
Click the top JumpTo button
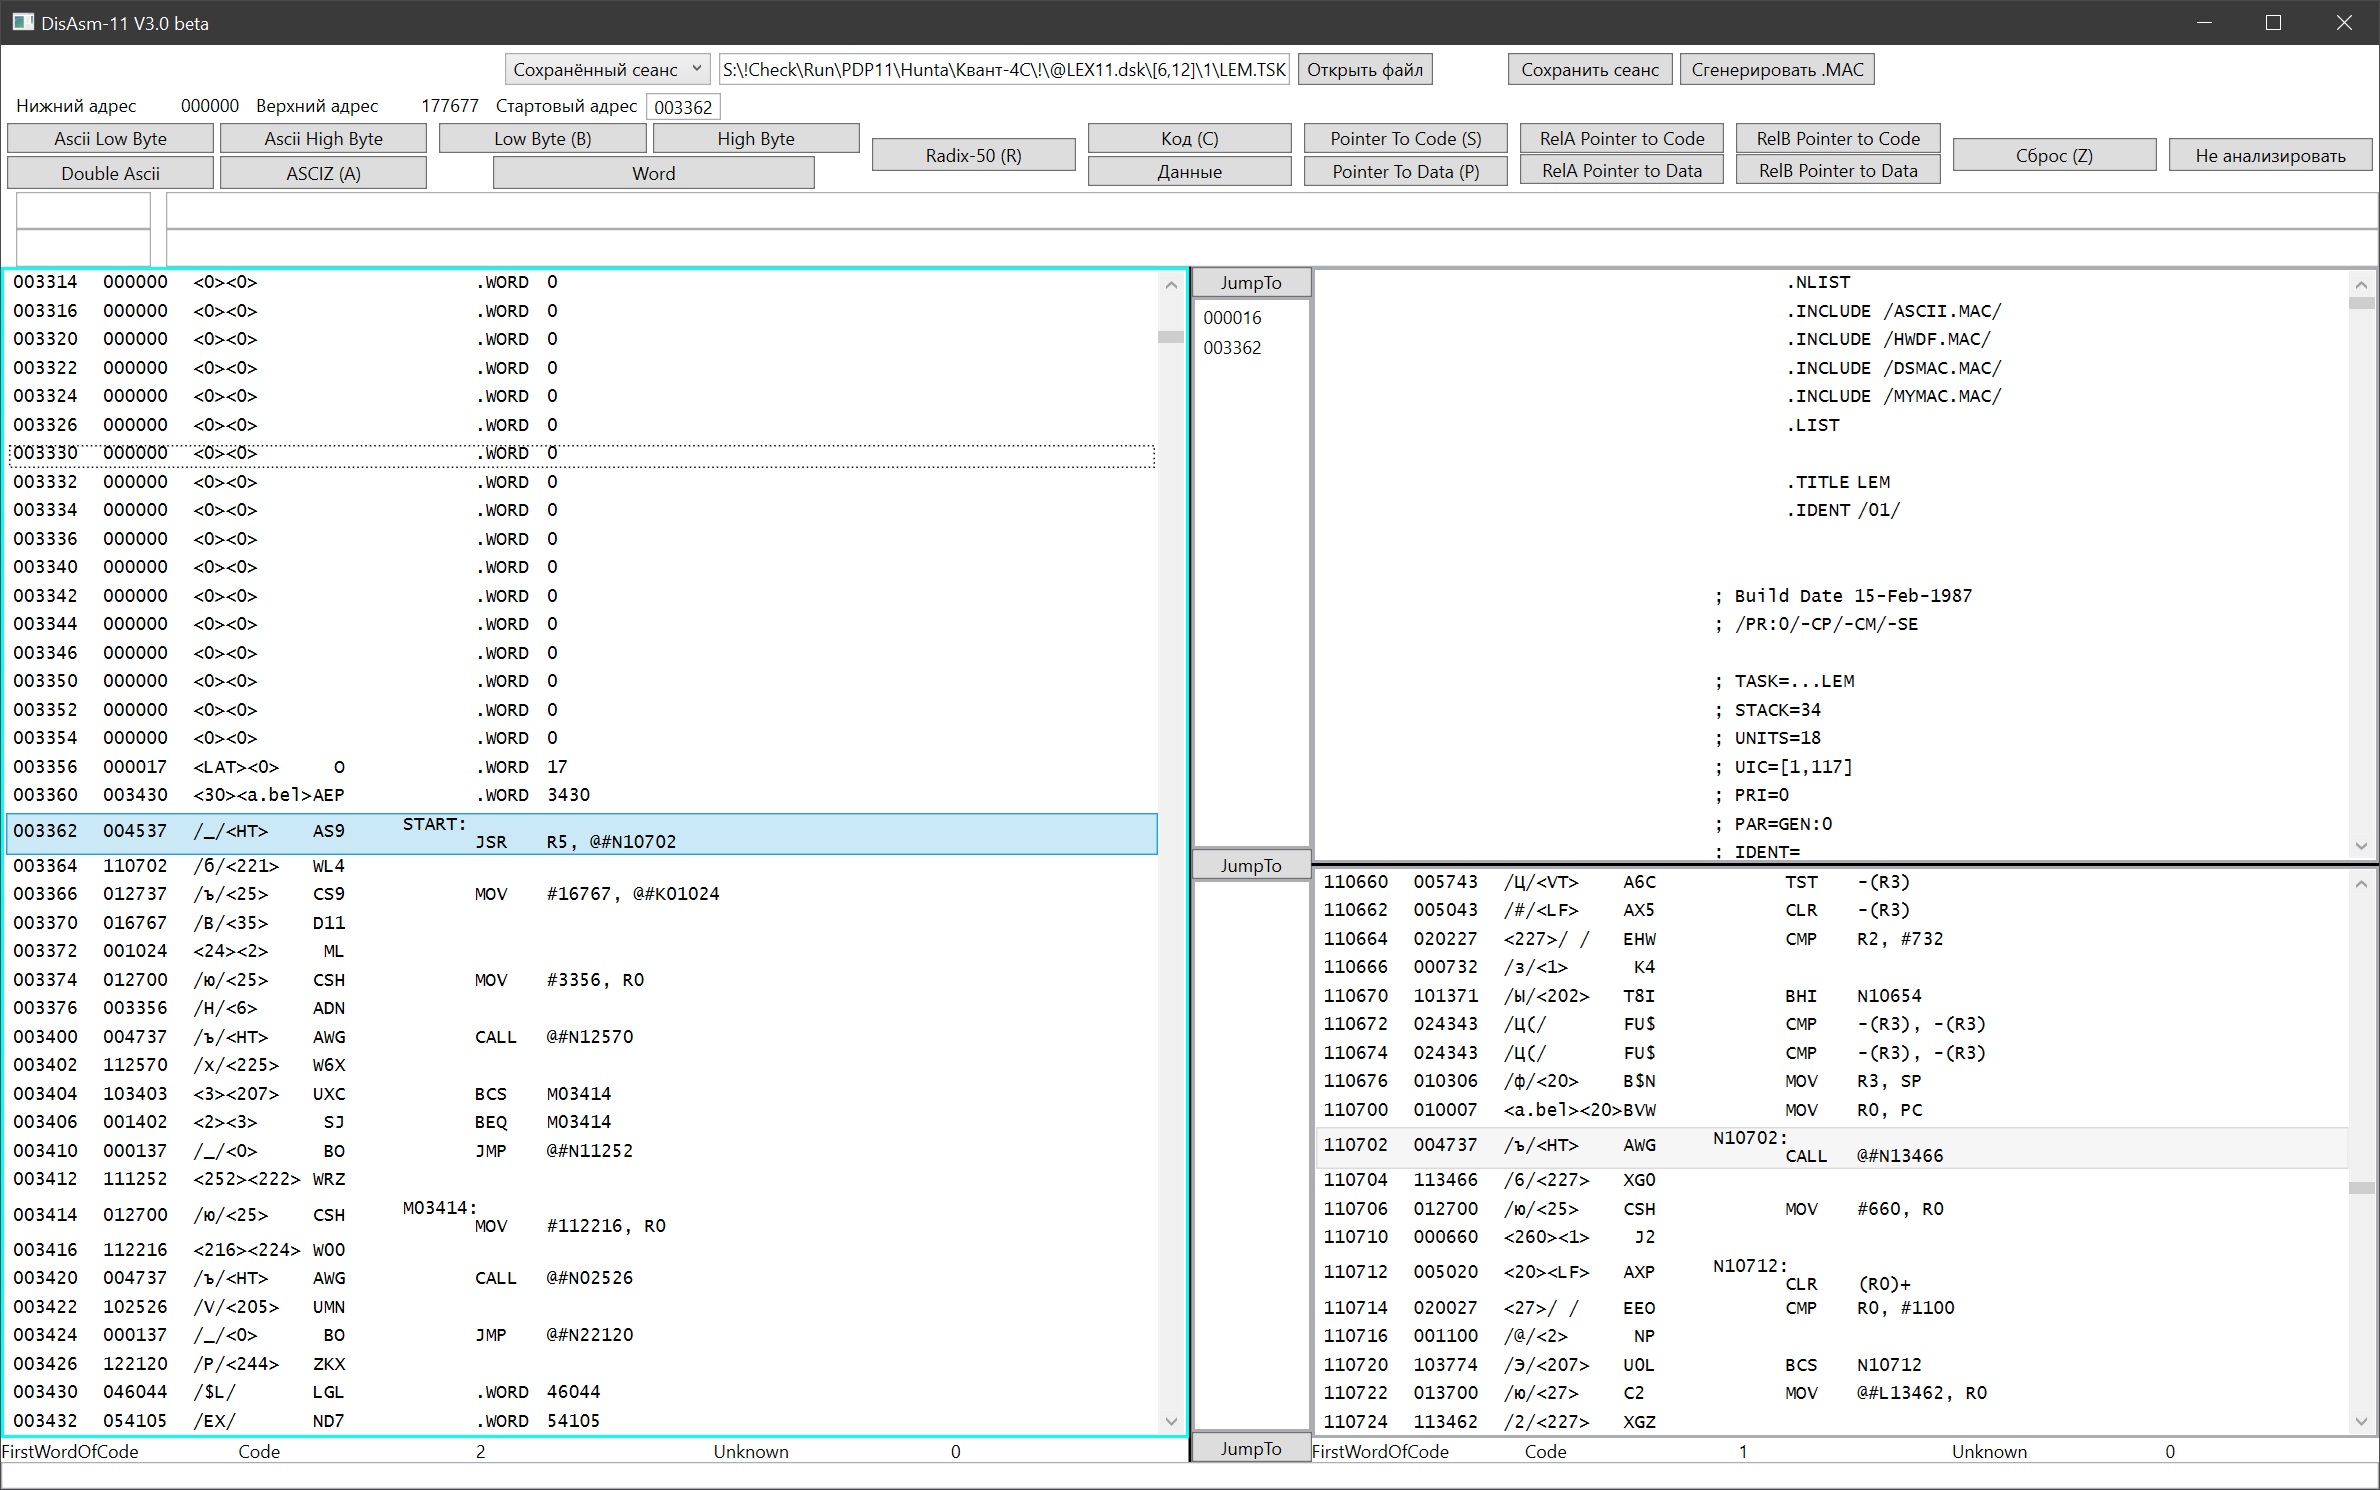(x=1250, y=283)
